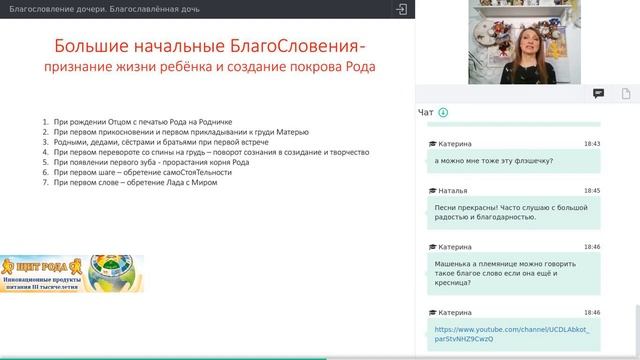
Task: Click the webinar title 'Благословение дочери'
Action: coord(104,9)
